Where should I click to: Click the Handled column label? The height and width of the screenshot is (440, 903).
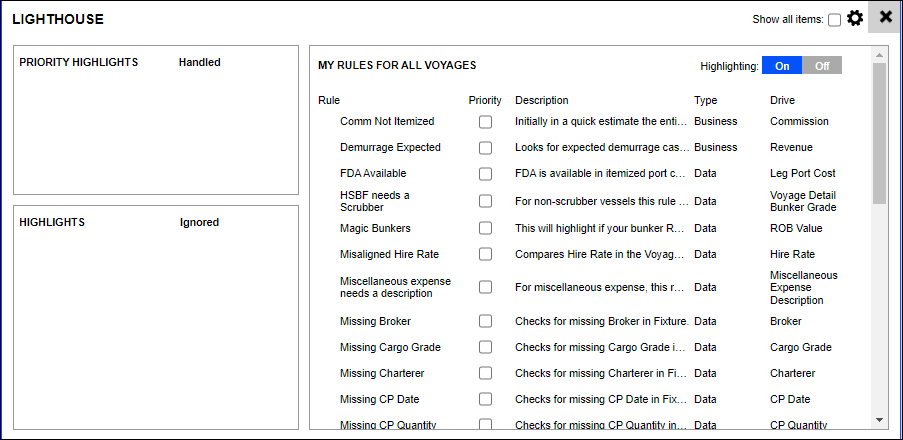(199, 62)
